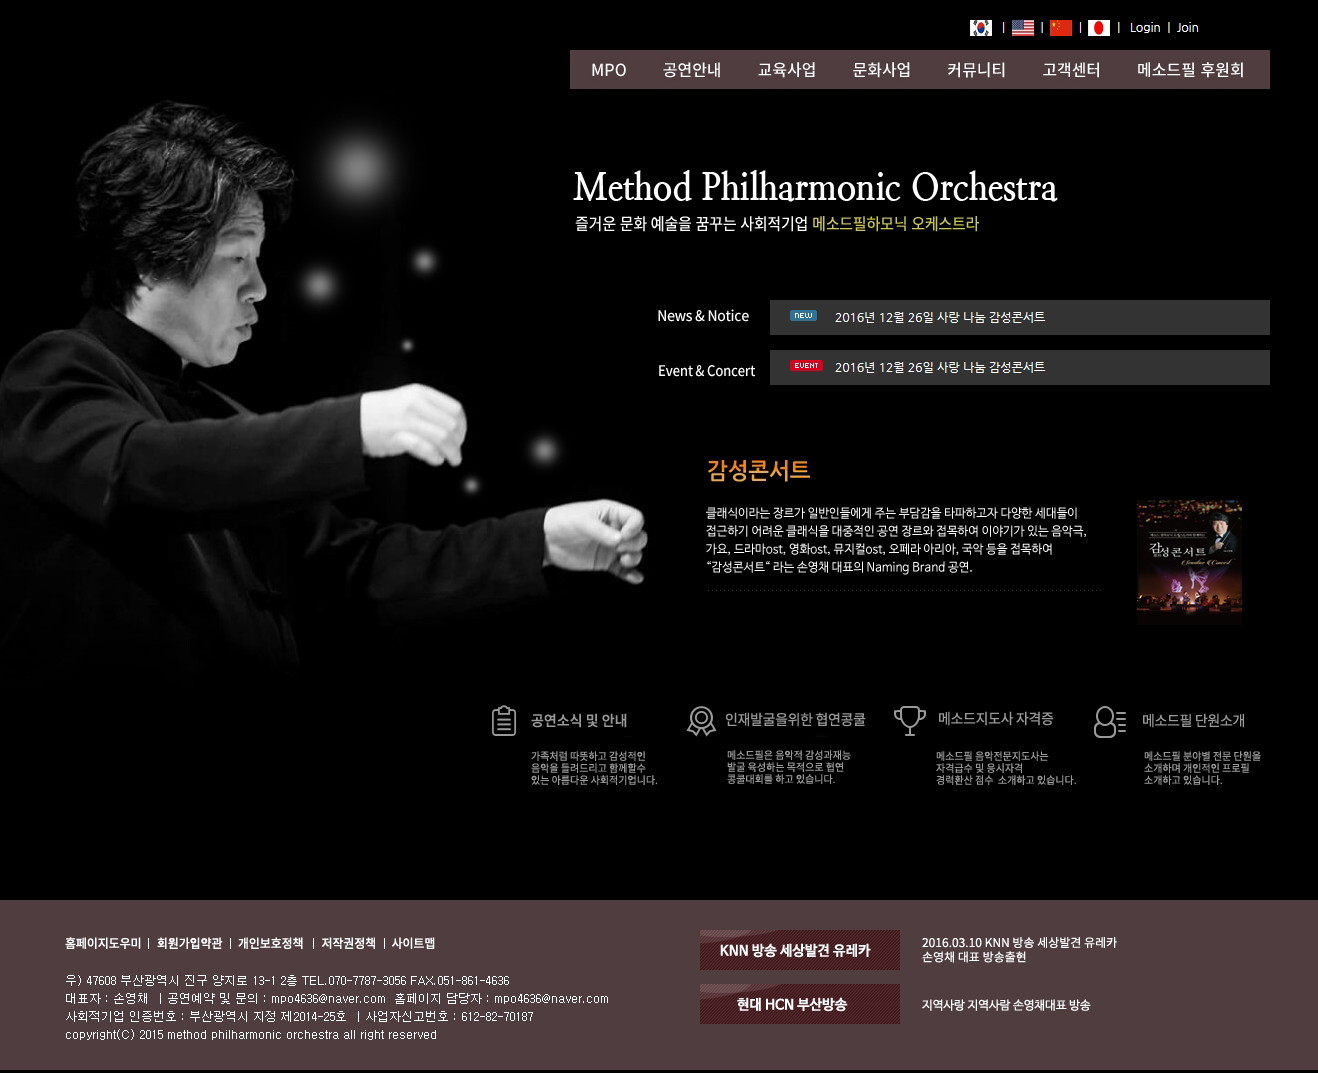The image size is (1318, 1073).
Task: Pick the Japan flag icon
Action: click(1099, 28)
